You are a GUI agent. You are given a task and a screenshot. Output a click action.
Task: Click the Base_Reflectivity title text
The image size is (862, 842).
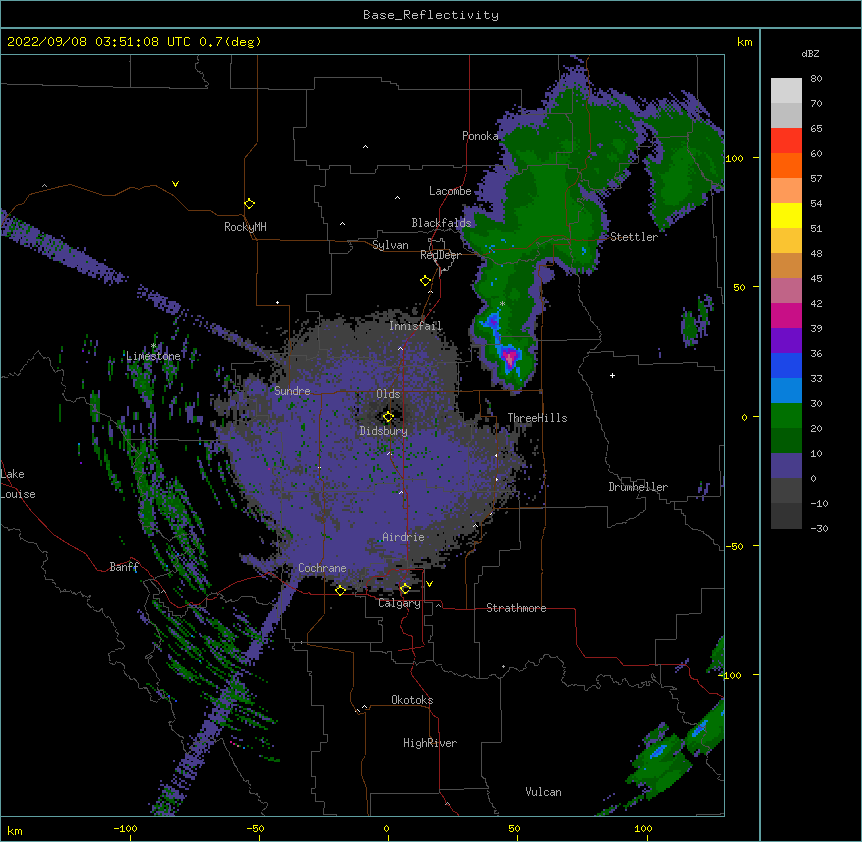click(x=431, y=15)
